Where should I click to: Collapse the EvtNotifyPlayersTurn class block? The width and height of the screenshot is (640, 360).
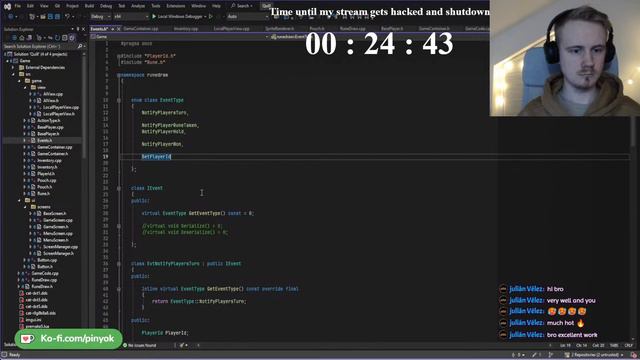(119, 264)
